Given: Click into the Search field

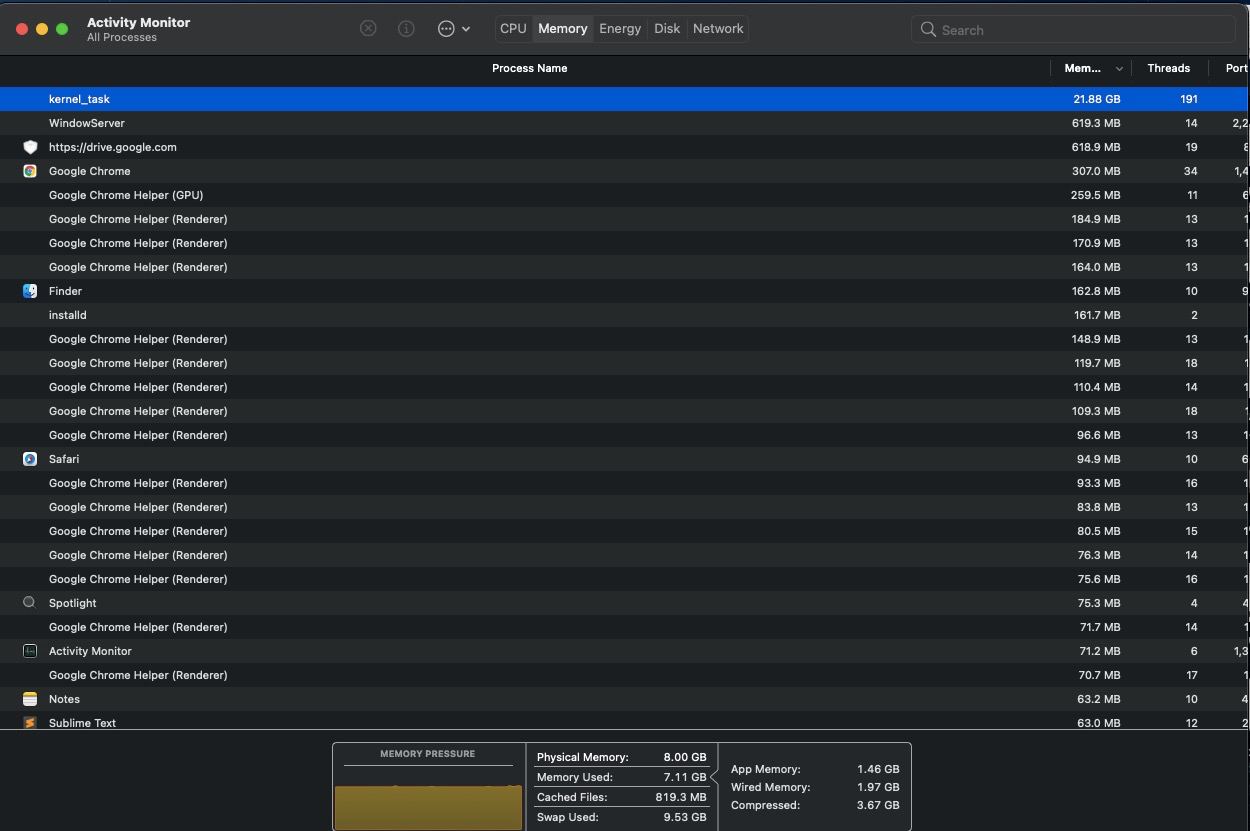Looking at the screenshot, I should [x=1075, y=30].
